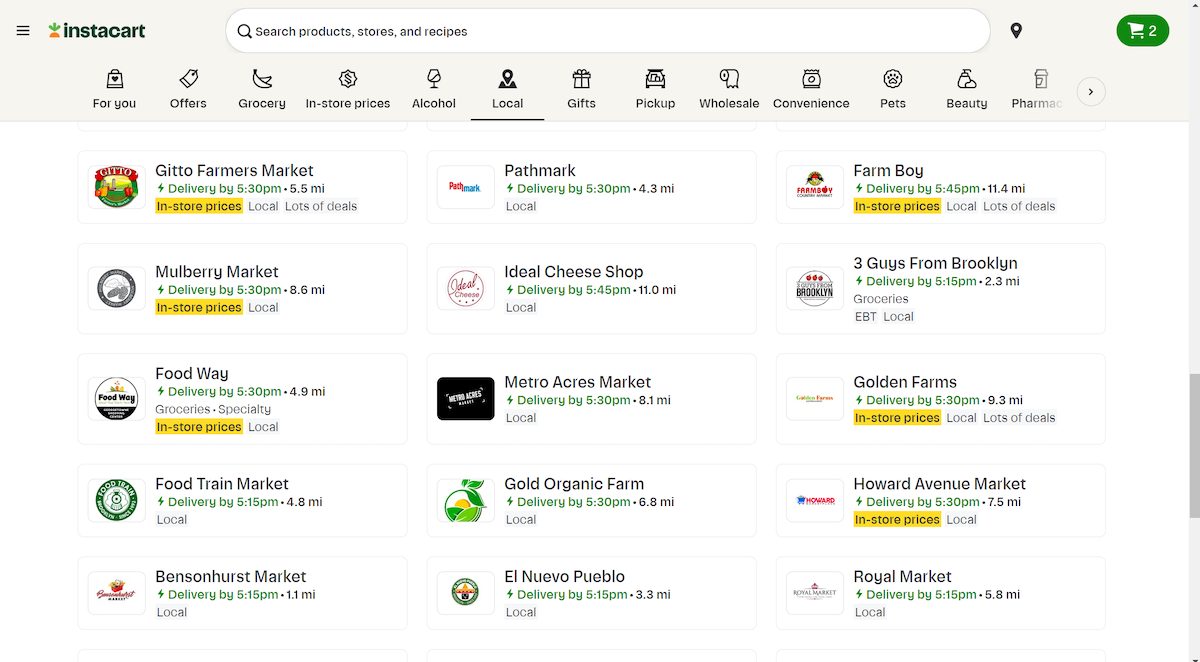
Task: Select the 3 Guys From Brooklyn logo
Action: click(815, 288)
